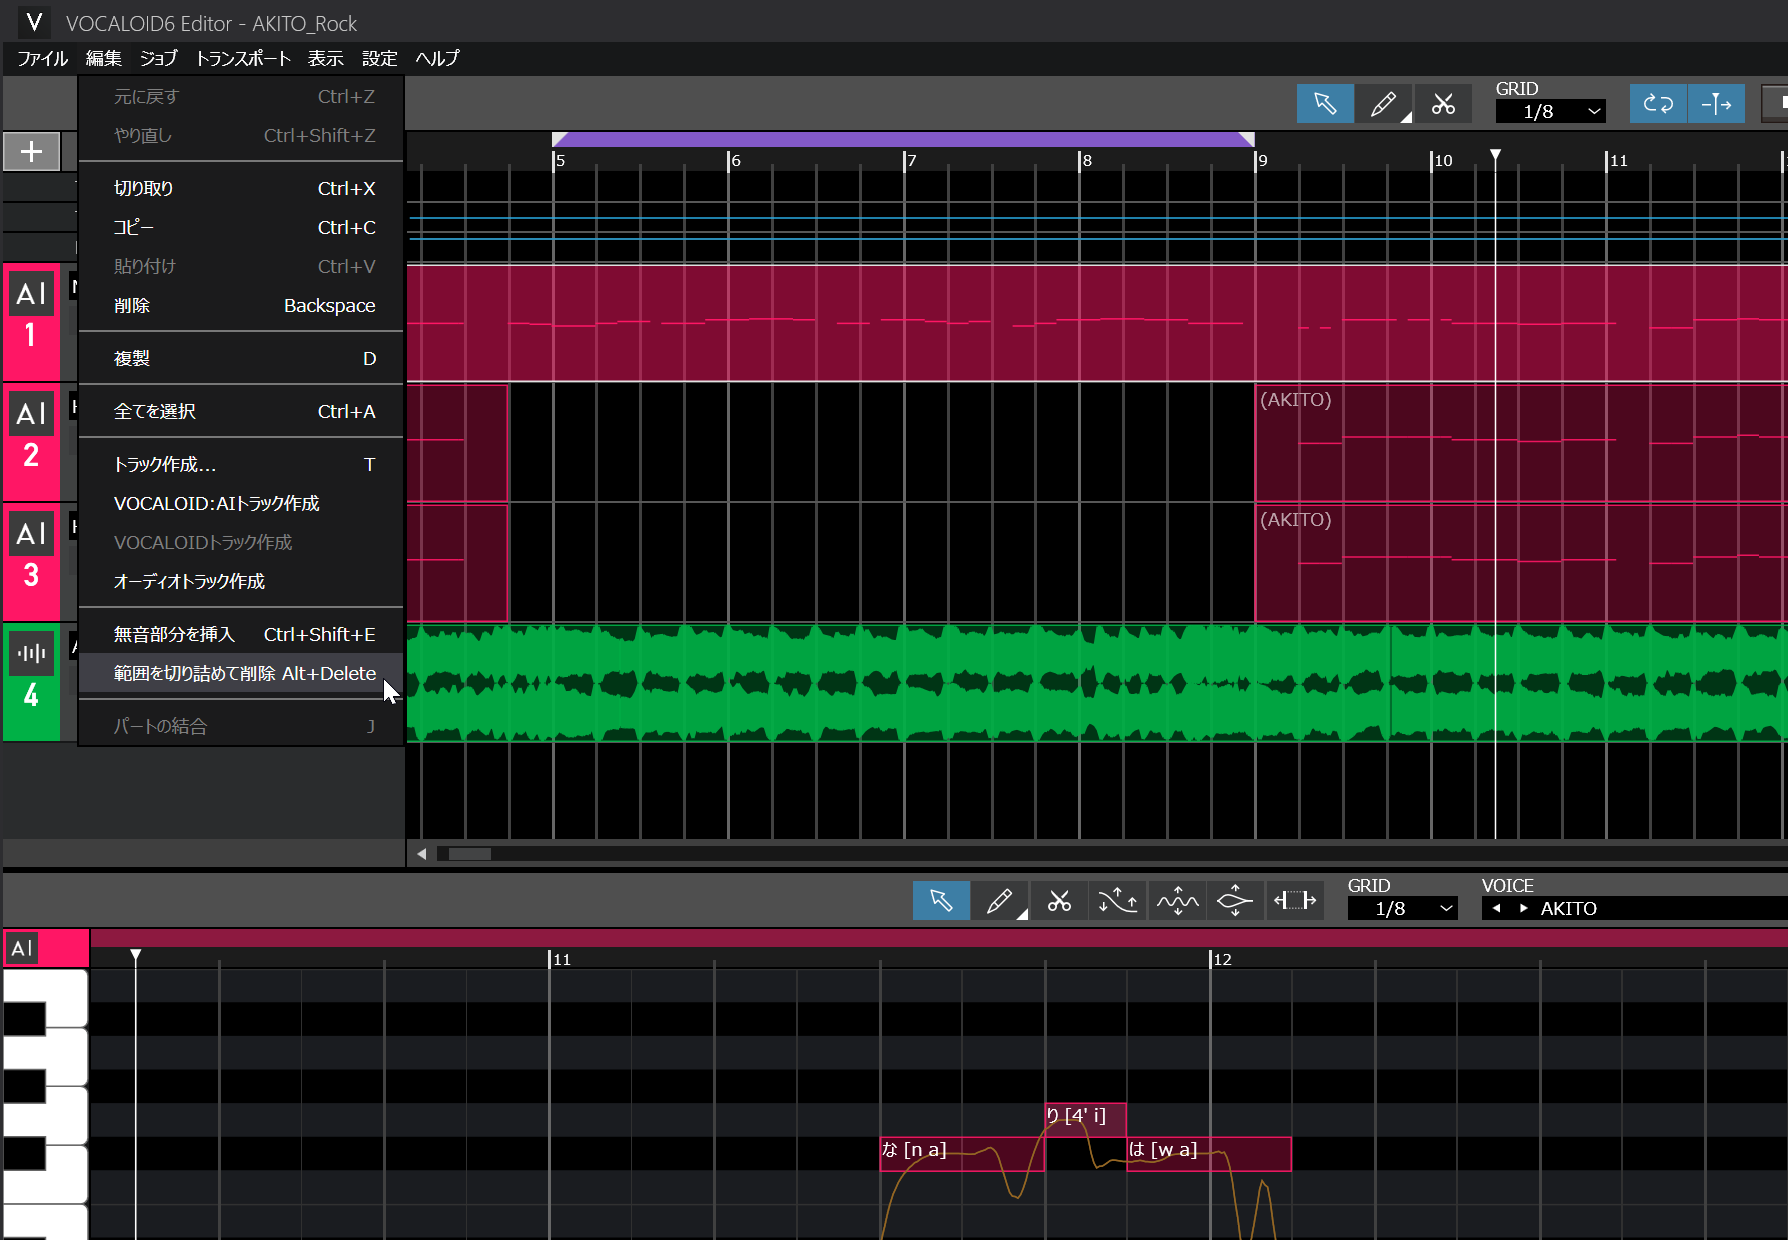Viewport: 1788px width, 1240px height.
Task: Open the トランスポート menu
Action: click(x=243, y=58)
